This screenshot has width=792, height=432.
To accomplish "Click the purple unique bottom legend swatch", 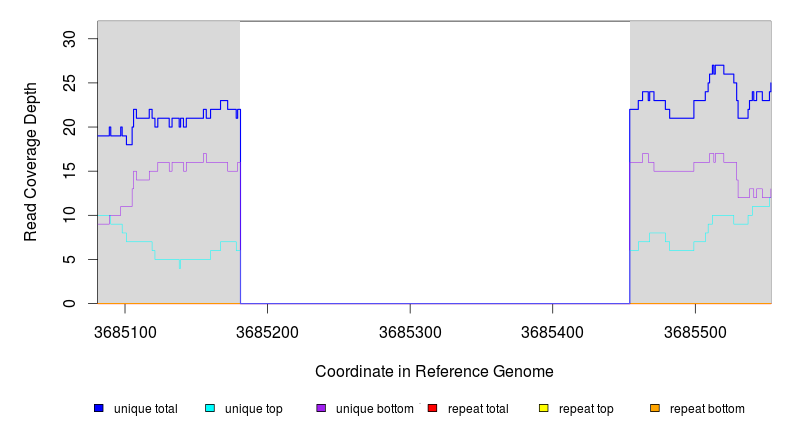I will coord(321,408).
